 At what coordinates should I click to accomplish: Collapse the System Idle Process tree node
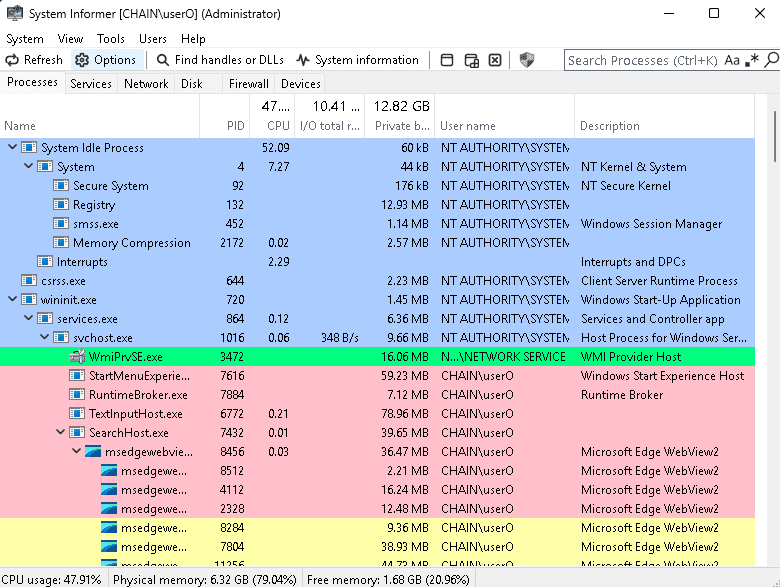pos(12,148)
